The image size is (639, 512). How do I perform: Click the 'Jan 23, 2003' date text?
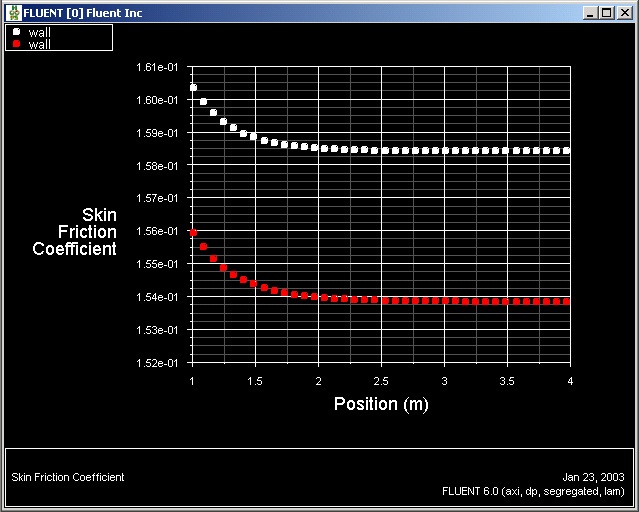pos(593,477)
